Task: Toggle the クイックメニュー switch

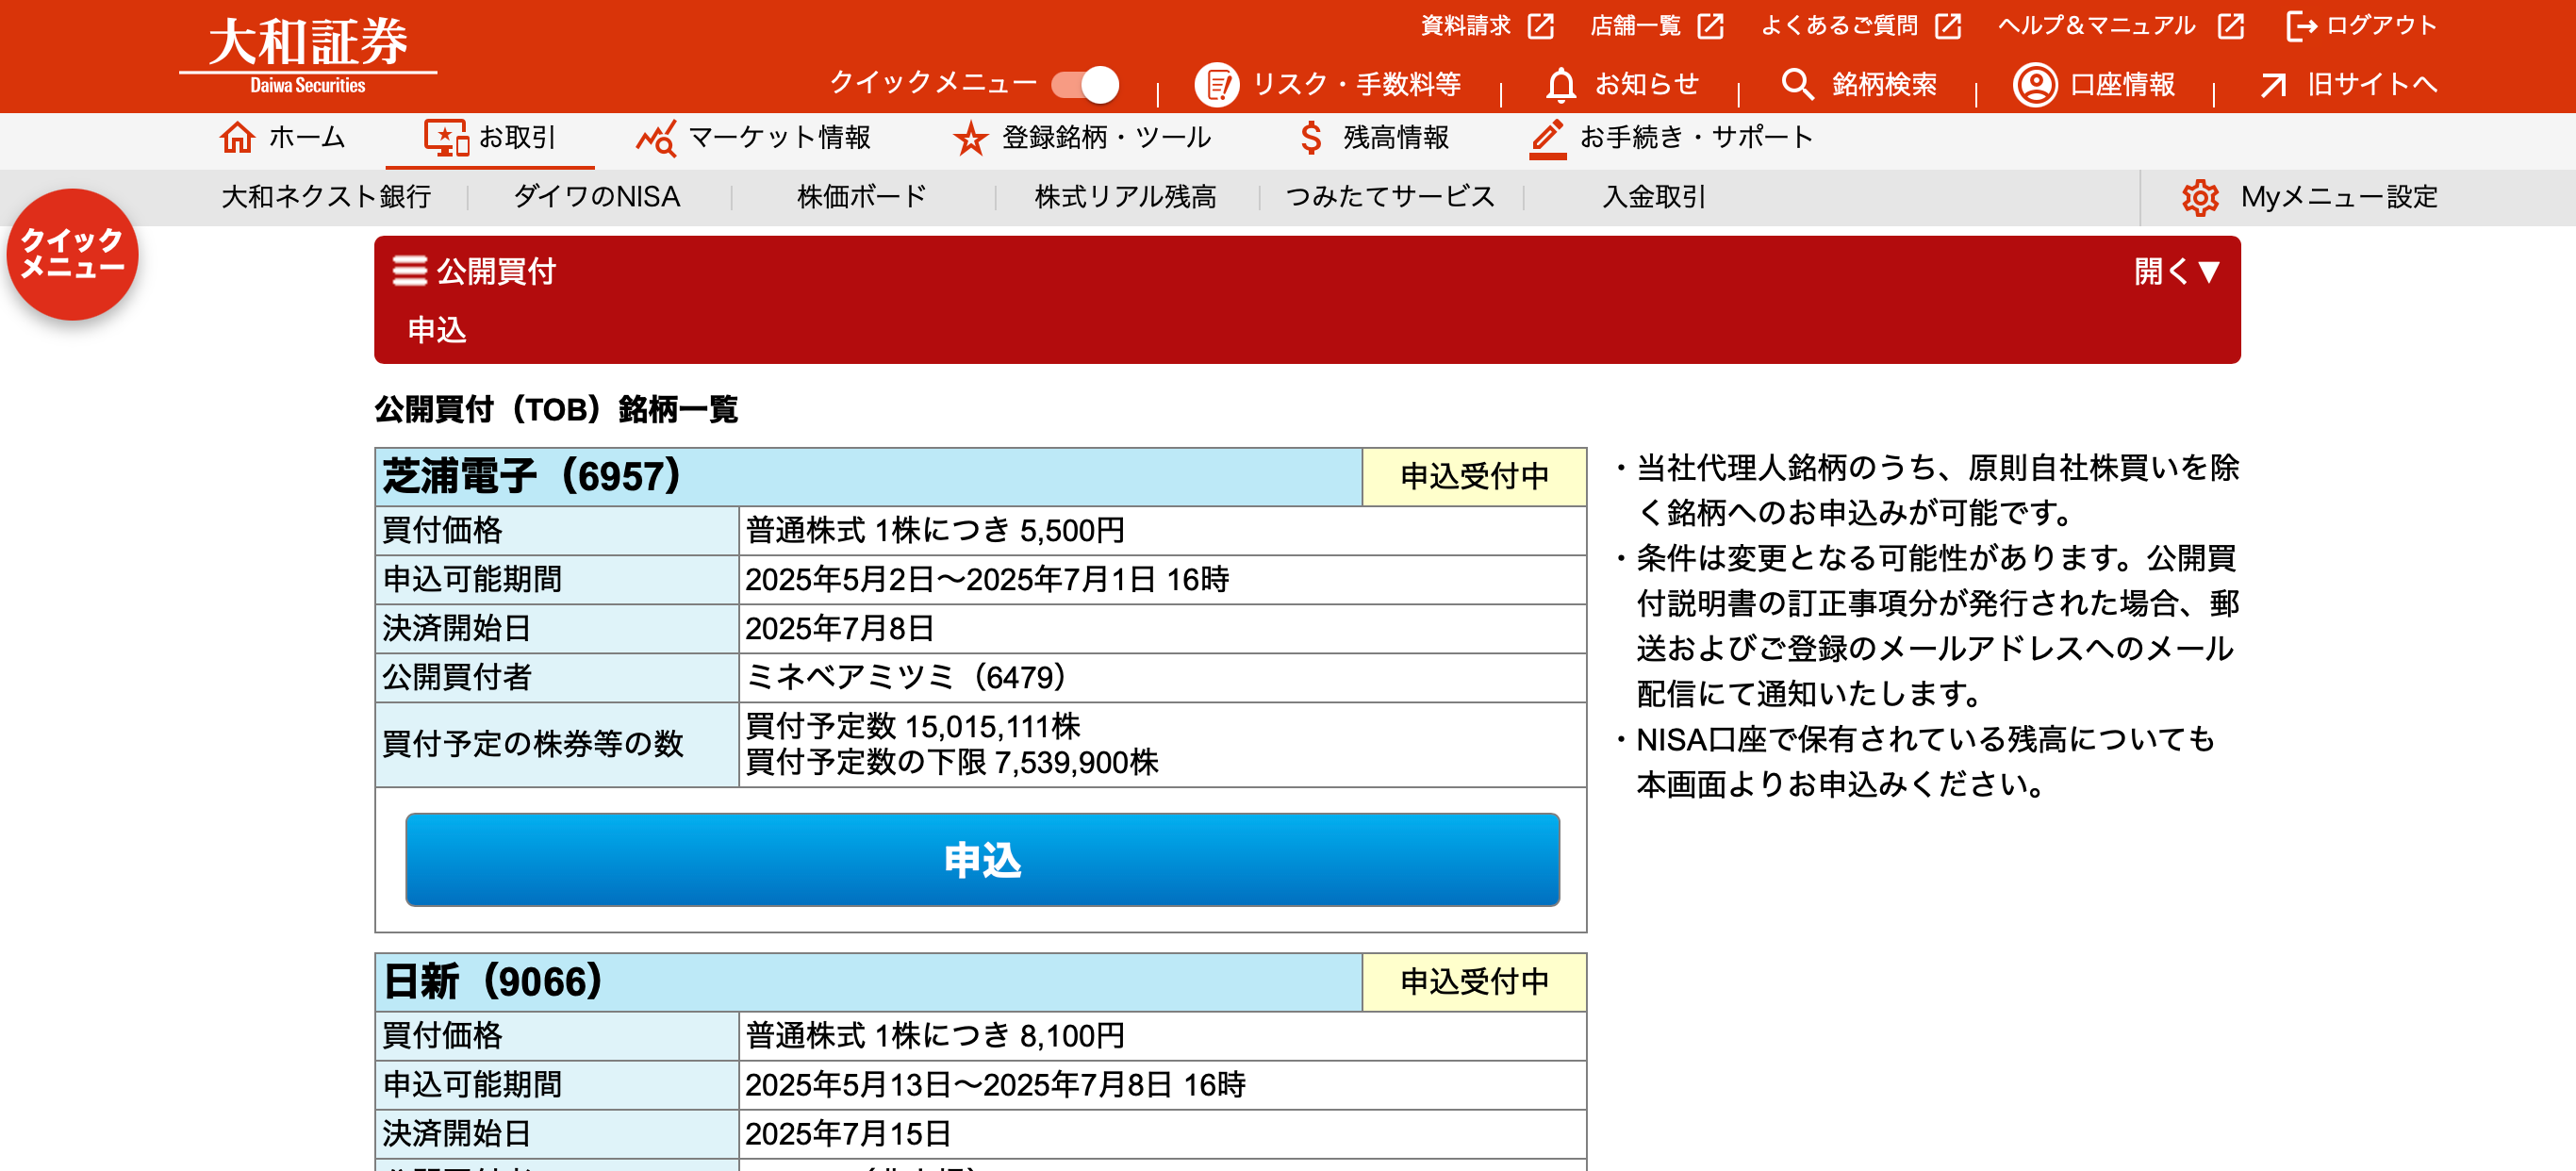Action: pyautogui.click(x=1085, y=84)
